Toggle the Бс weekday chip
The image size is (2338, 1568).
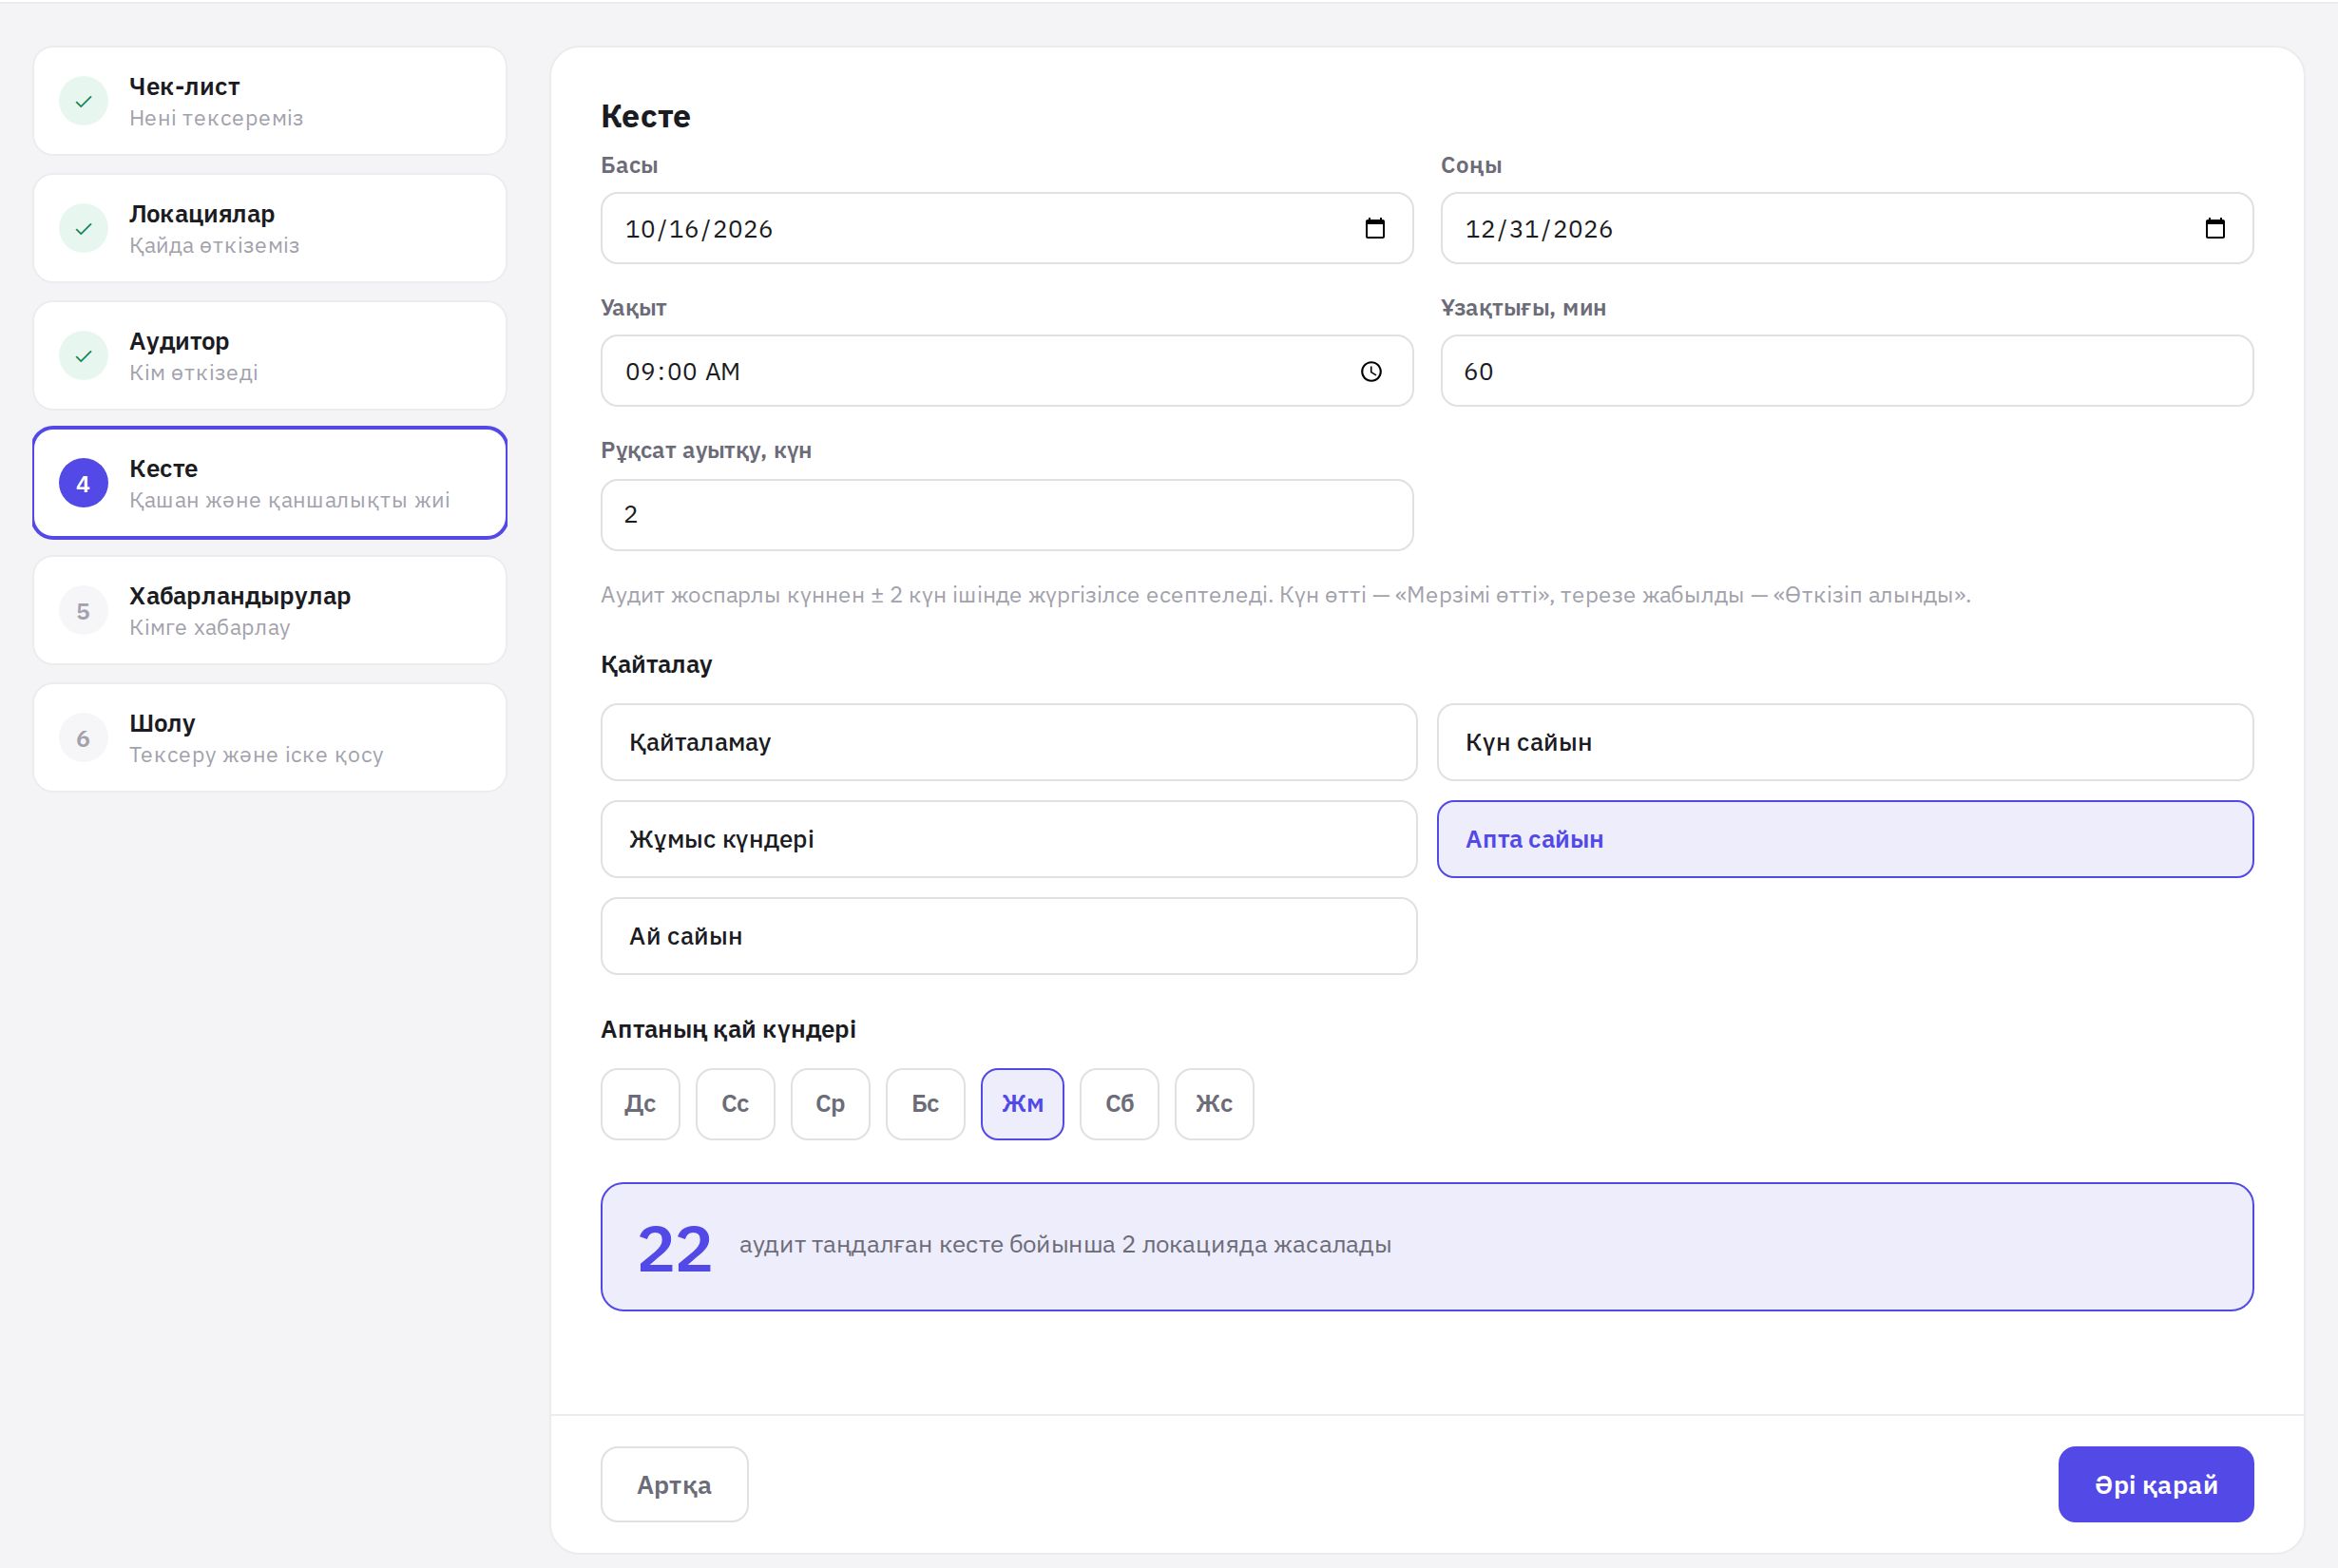point(925,1104)
